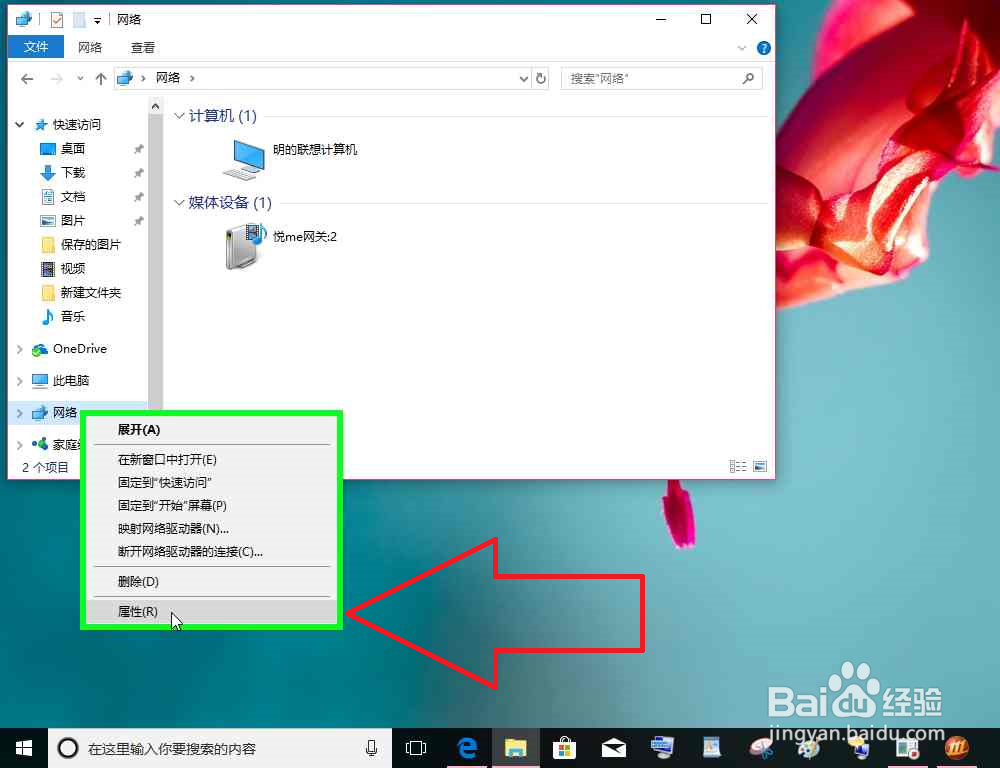
Task: Switch to large icons view at bottom right
Action: click(x=759, y=465)
